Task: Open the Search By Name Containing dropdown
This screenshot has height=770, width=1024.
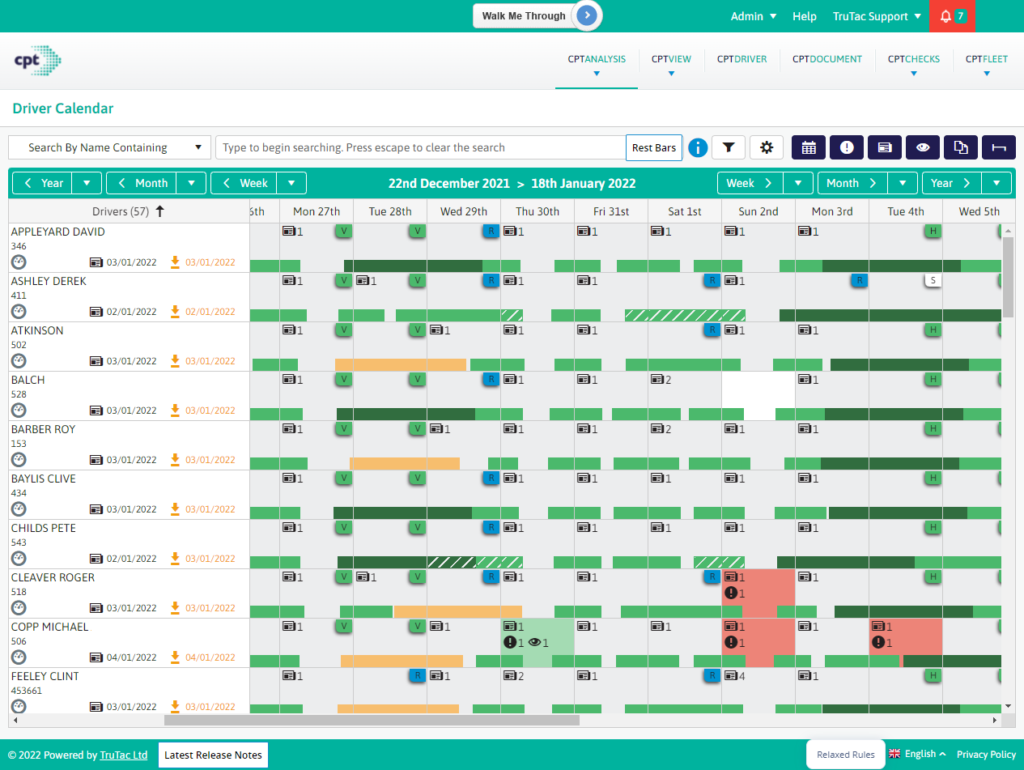Action: coord(109,147)
